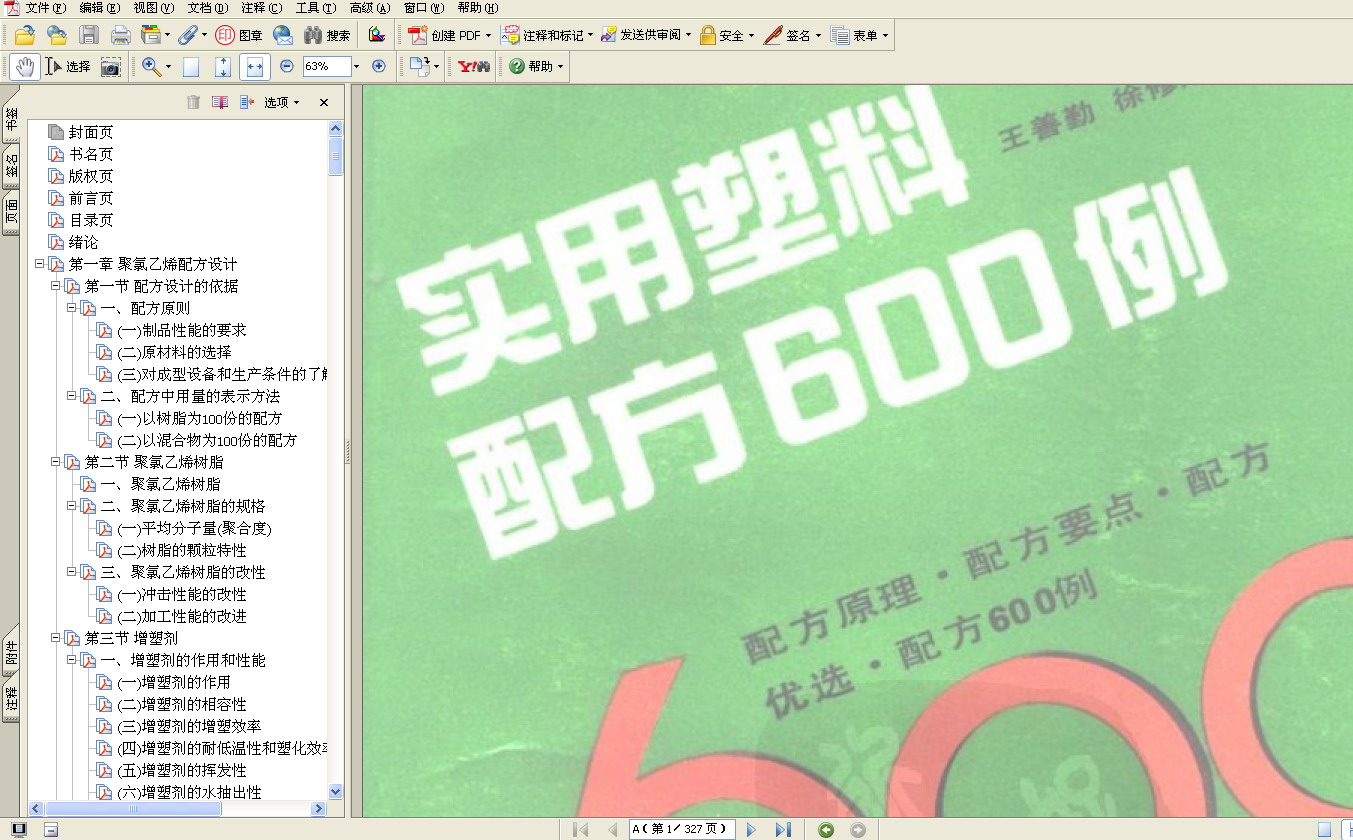The height and width of the screenshot is (840, 1353).
Task: Open the 文档 menu
Action: coord(207,8)
